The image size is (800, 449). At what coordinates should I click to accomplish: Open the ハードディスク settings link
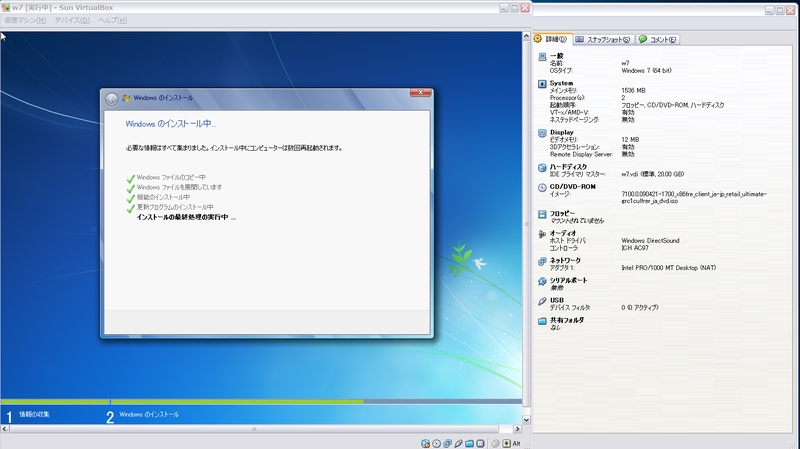tap(568, 167)
